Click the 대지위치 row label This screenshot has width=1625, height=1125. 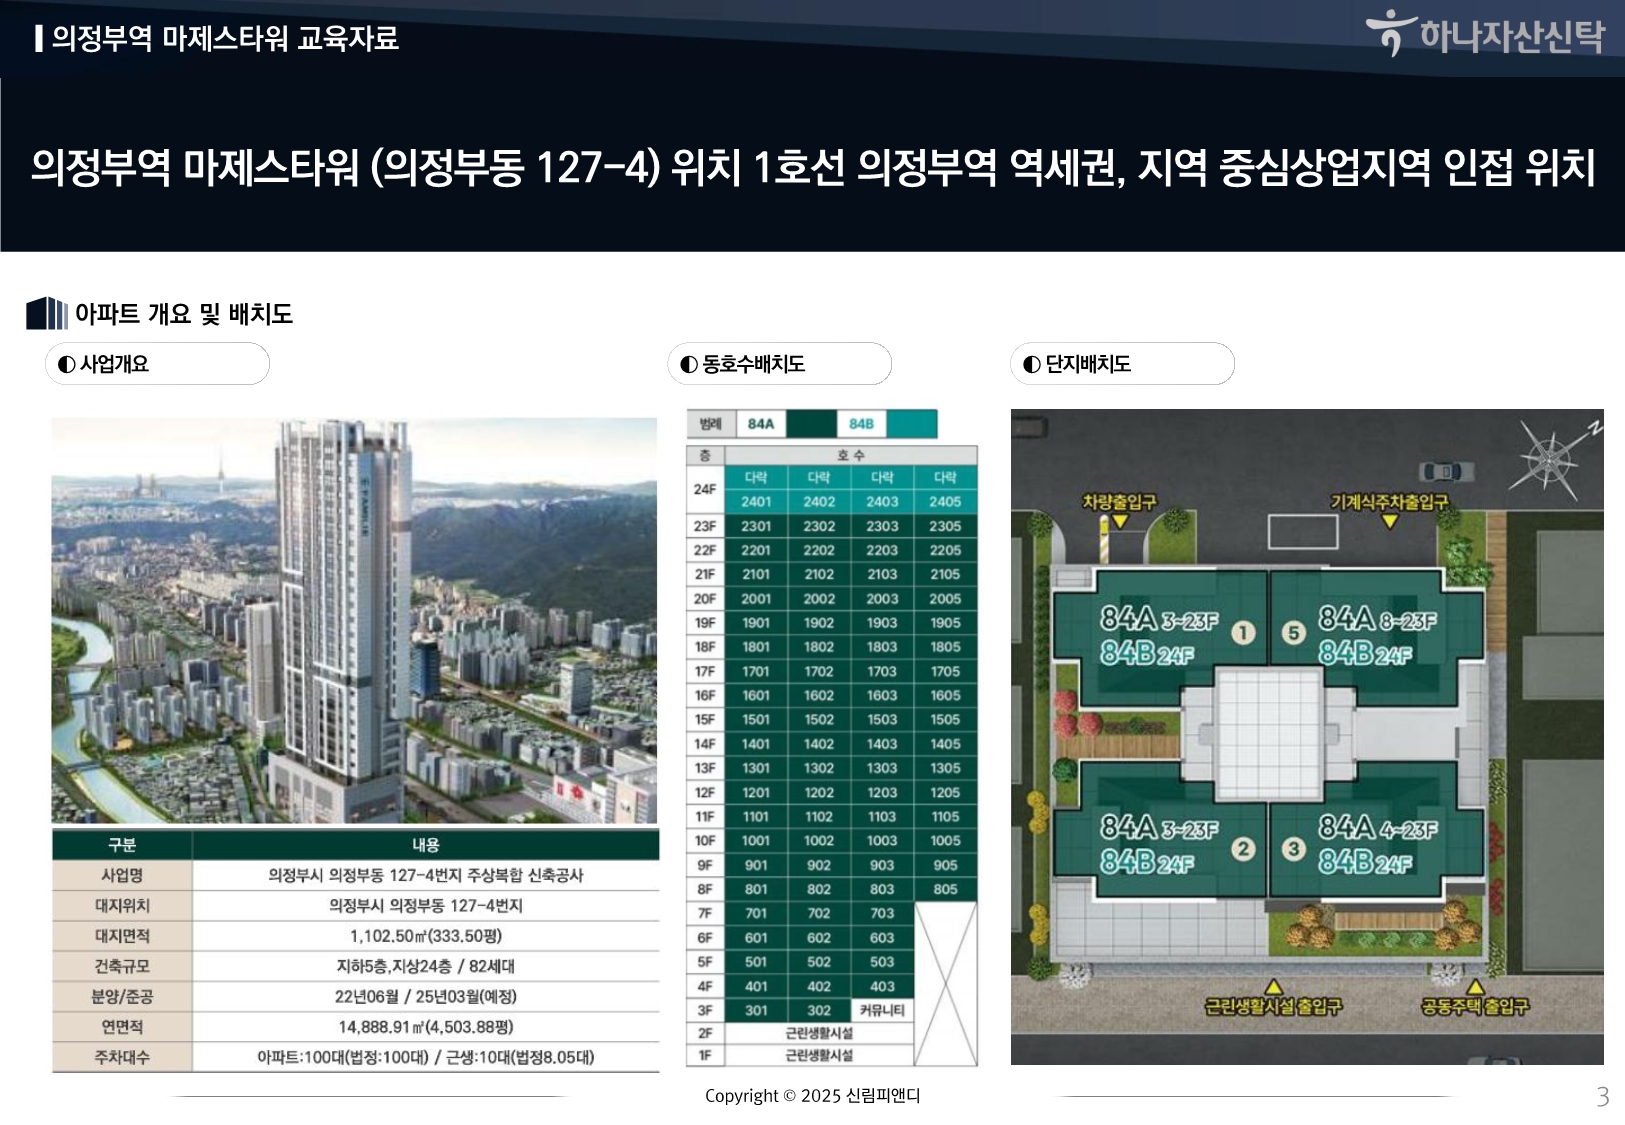point(122,905)
